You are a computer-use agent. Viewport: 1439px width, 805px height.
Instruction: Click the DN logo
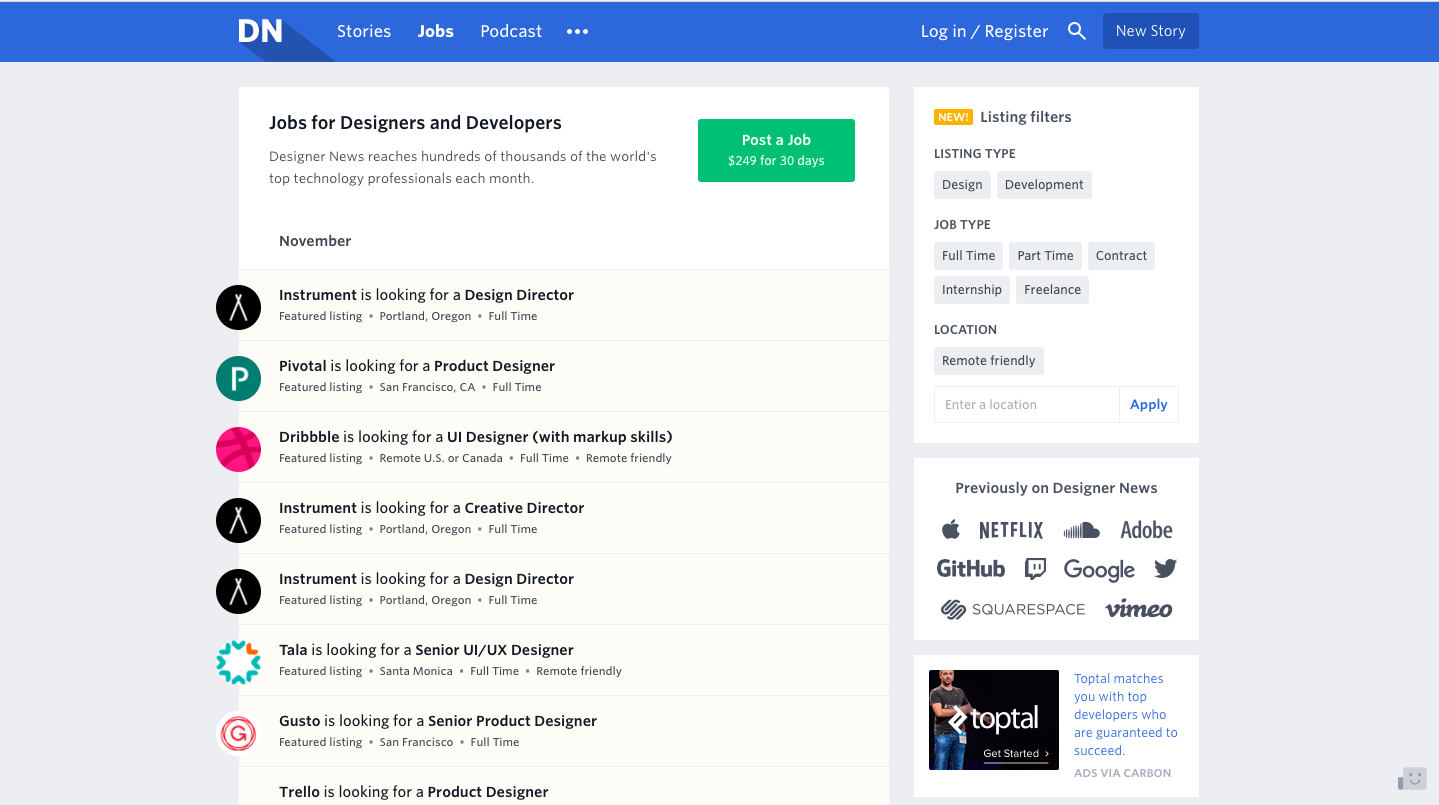(x=258, y=31)
